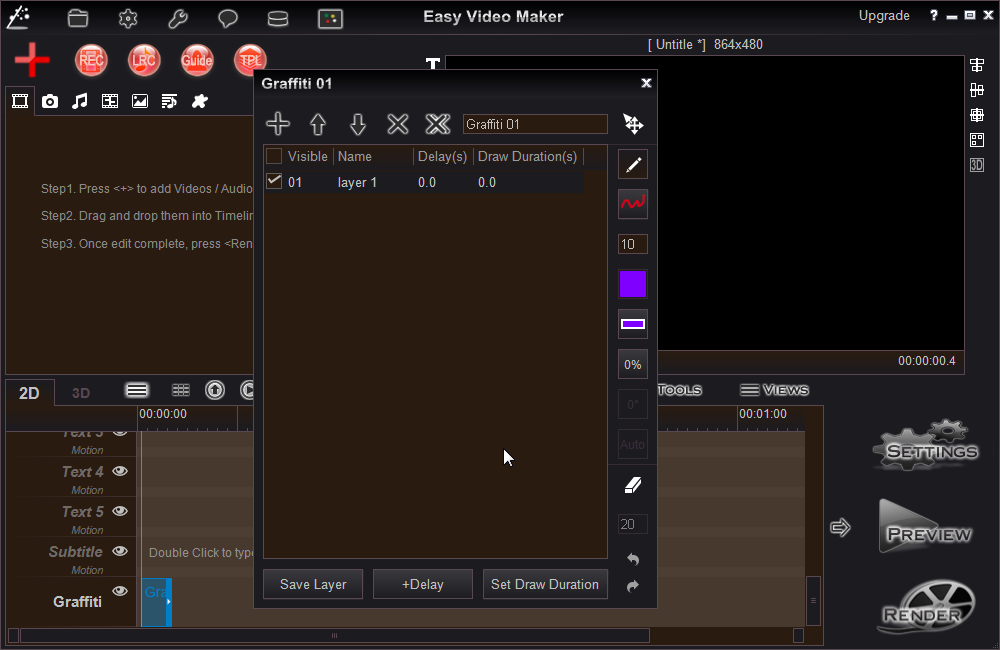The height and width of the screenshot is (650, 1000).
Task: Start recording with the REC button
Action: coord(91,61)
